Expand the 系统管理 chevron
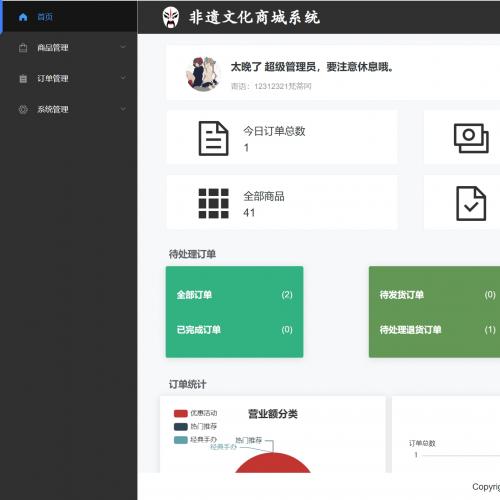 click(123, 109)
